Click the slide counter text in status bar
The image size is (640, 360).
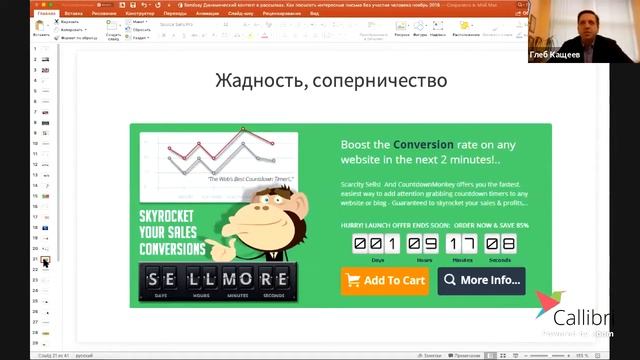pos(53,356)
